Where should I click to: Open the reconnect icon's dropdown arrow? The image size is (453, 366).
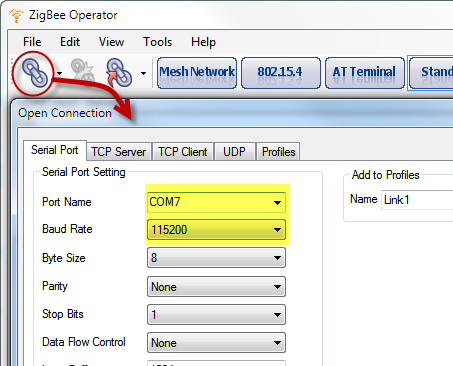tap(143, 73)
